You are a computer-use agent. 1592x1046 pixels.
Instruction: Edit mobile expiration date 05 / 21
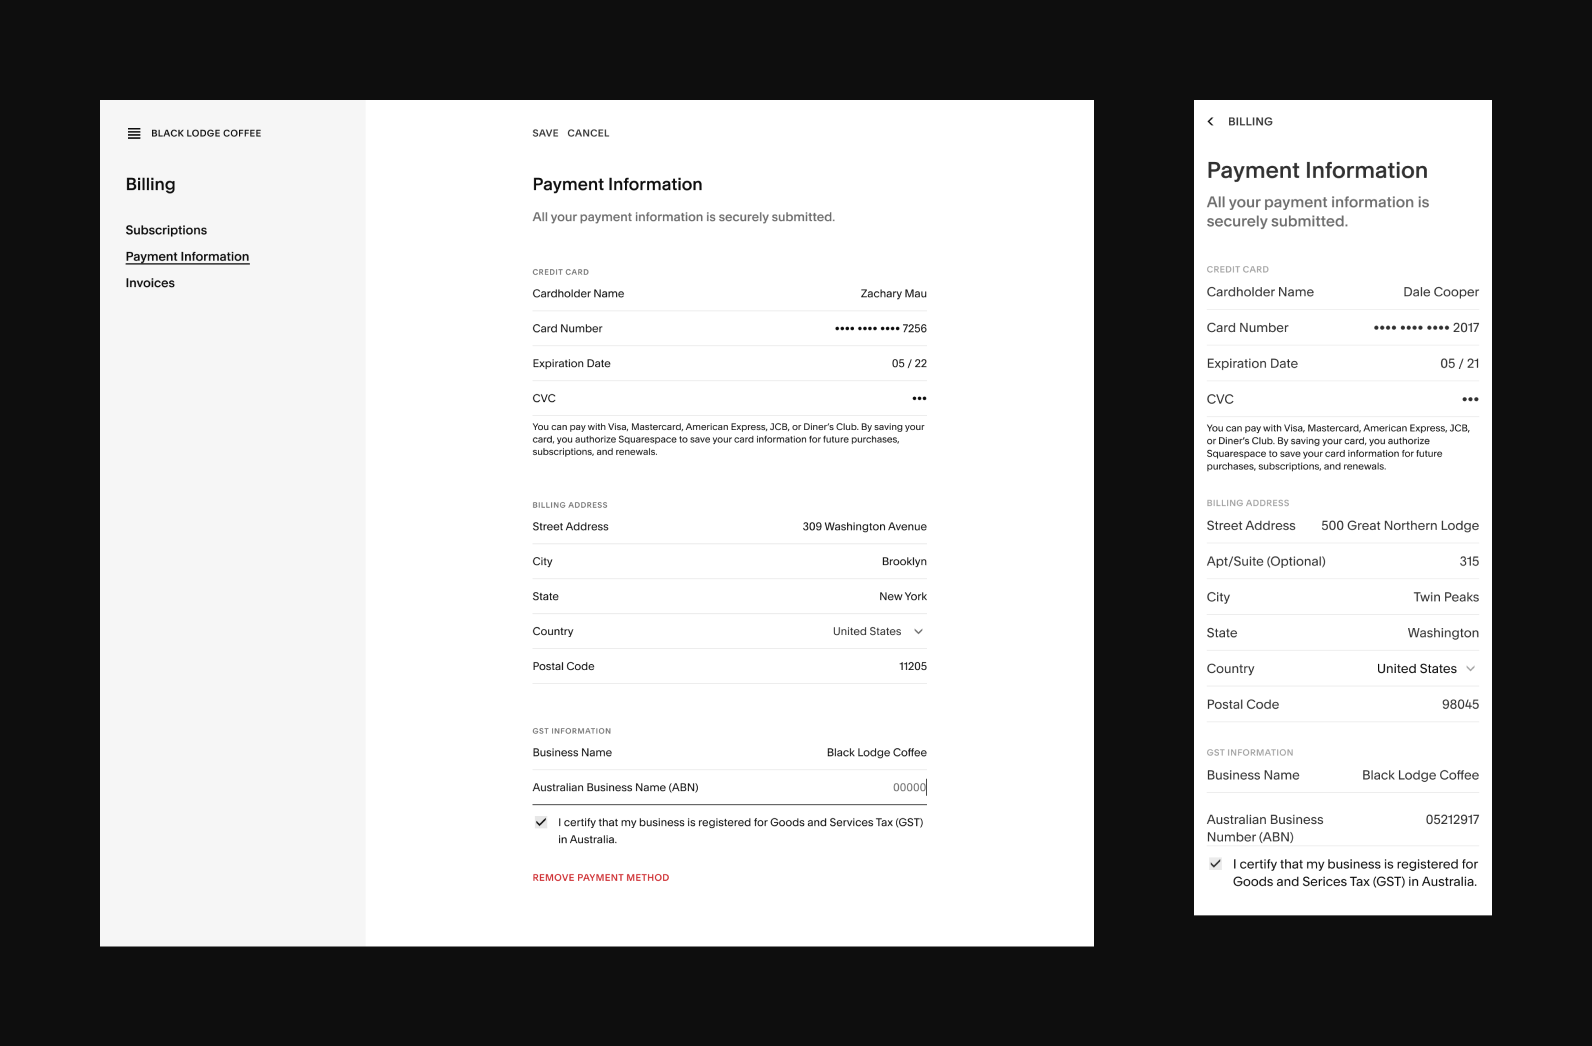pyautogui.click(x=1343, y=363)
